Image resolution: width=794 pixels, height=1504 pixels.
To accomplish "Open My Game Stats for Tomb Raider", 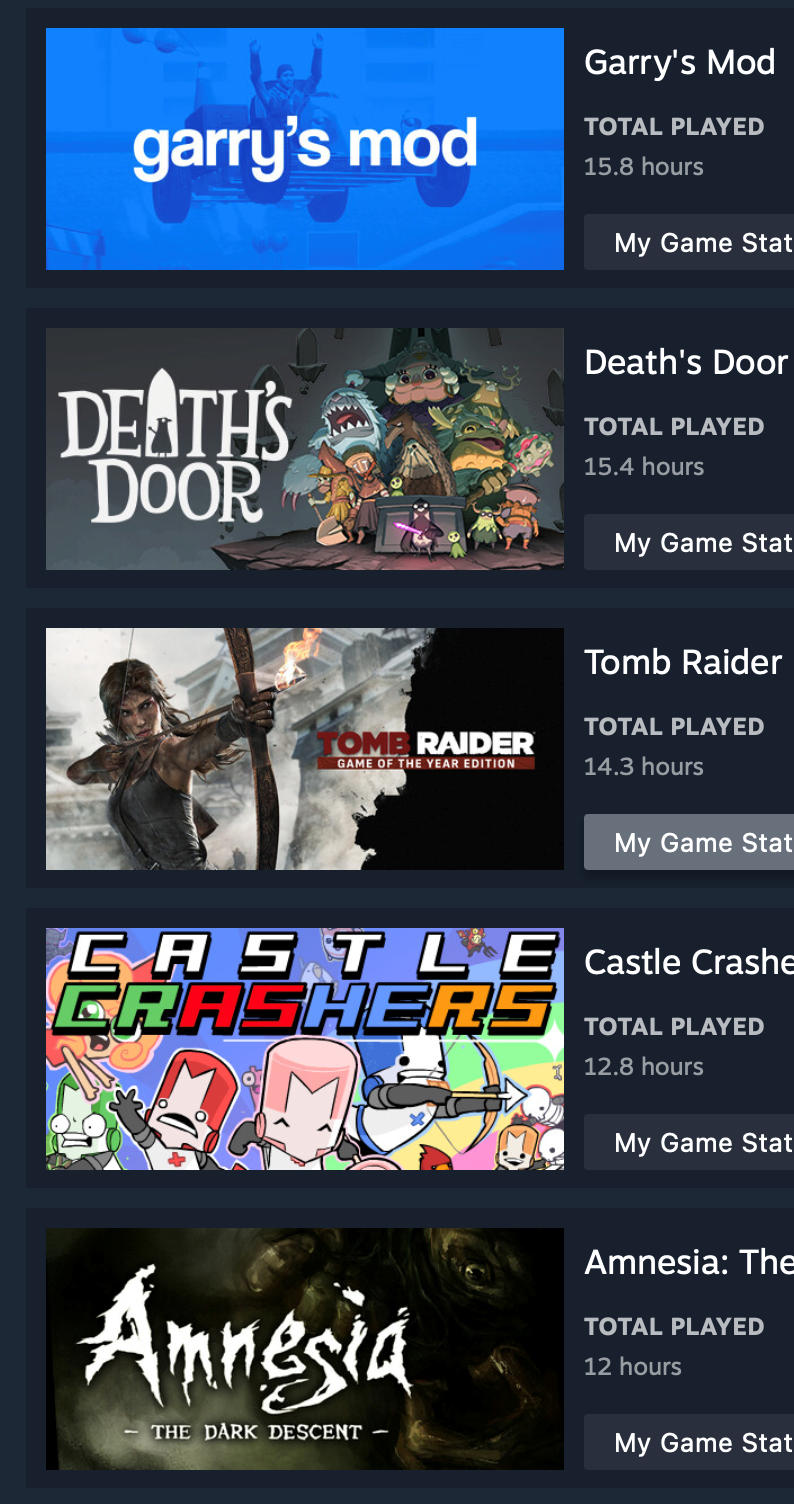I will pos(689,842).
